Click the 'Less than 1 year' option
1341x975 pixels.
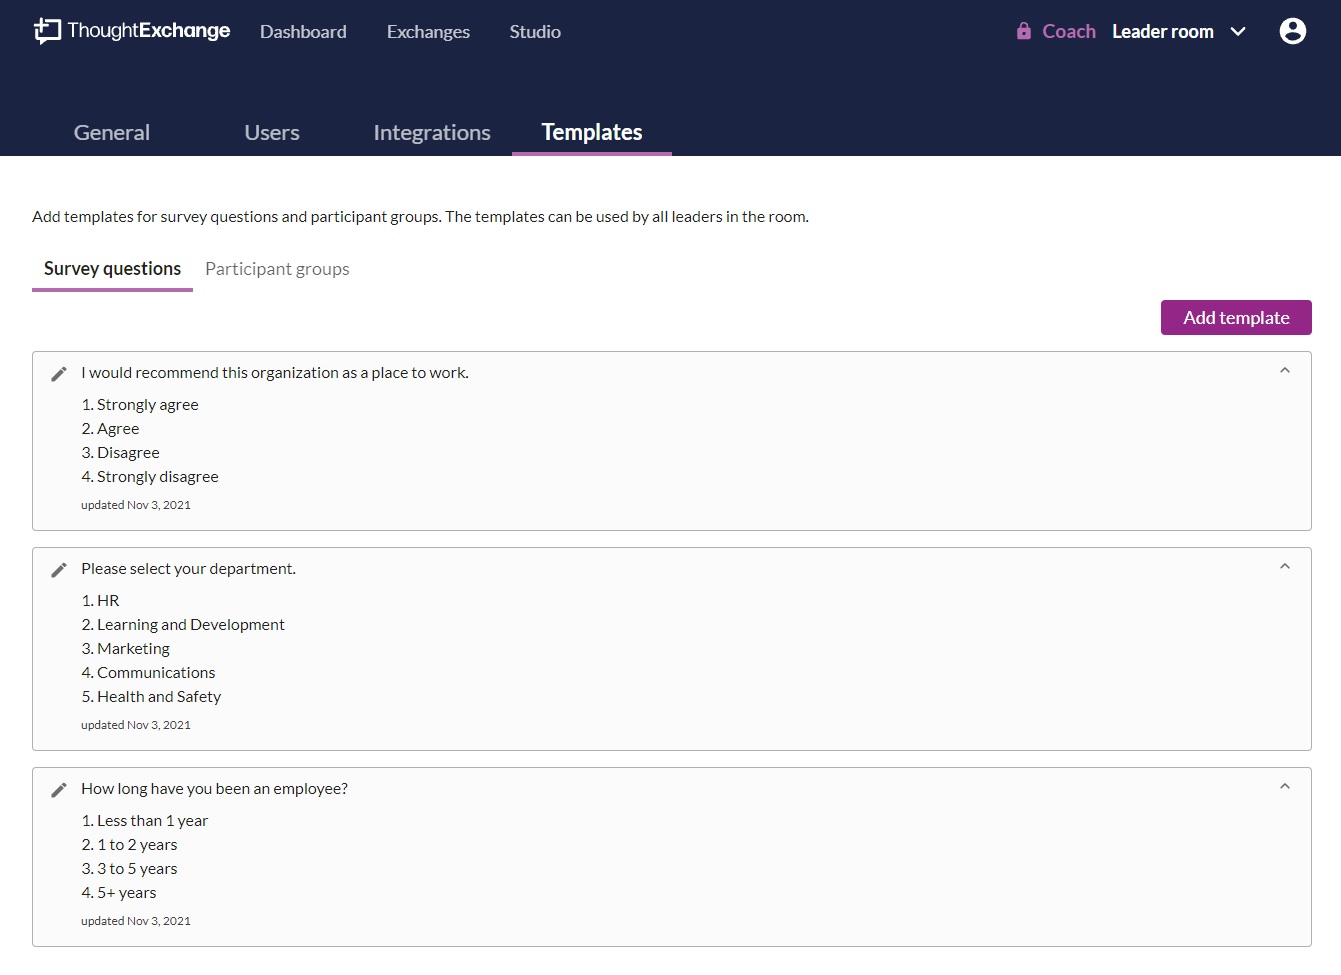coord(144,821)
